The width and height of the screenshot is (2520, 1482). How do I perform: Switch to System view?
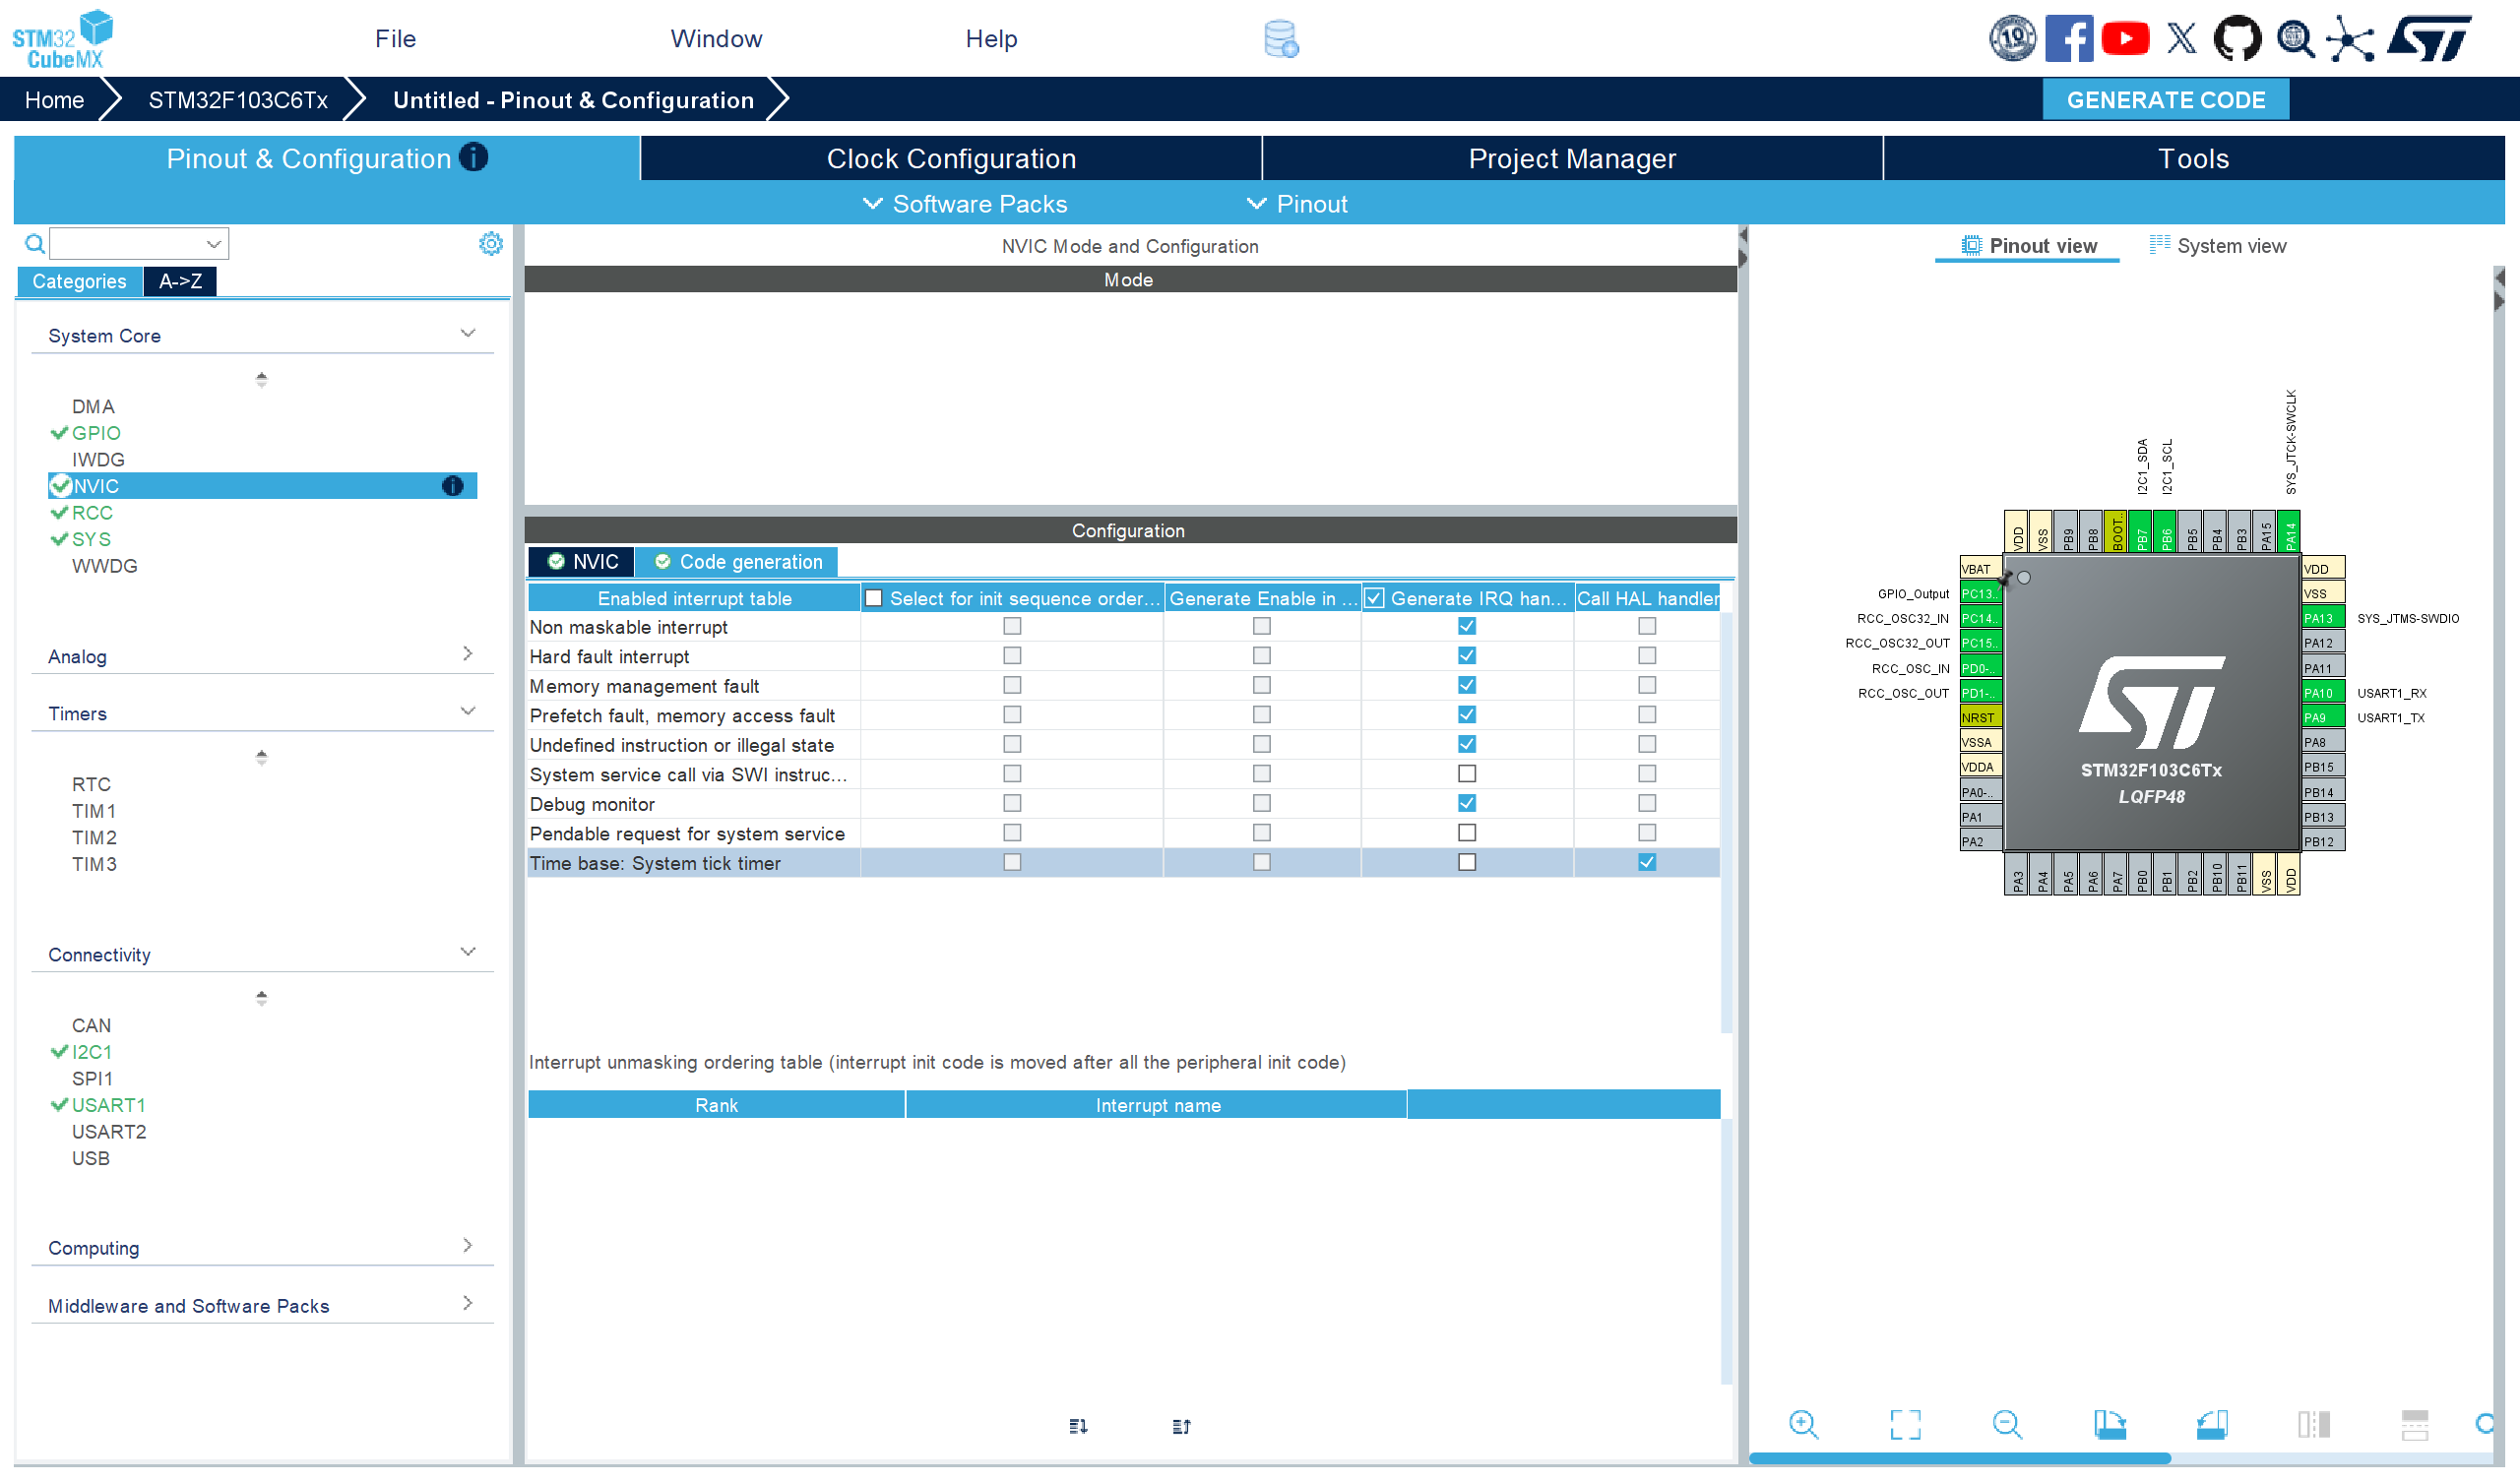coord(2217,246)
